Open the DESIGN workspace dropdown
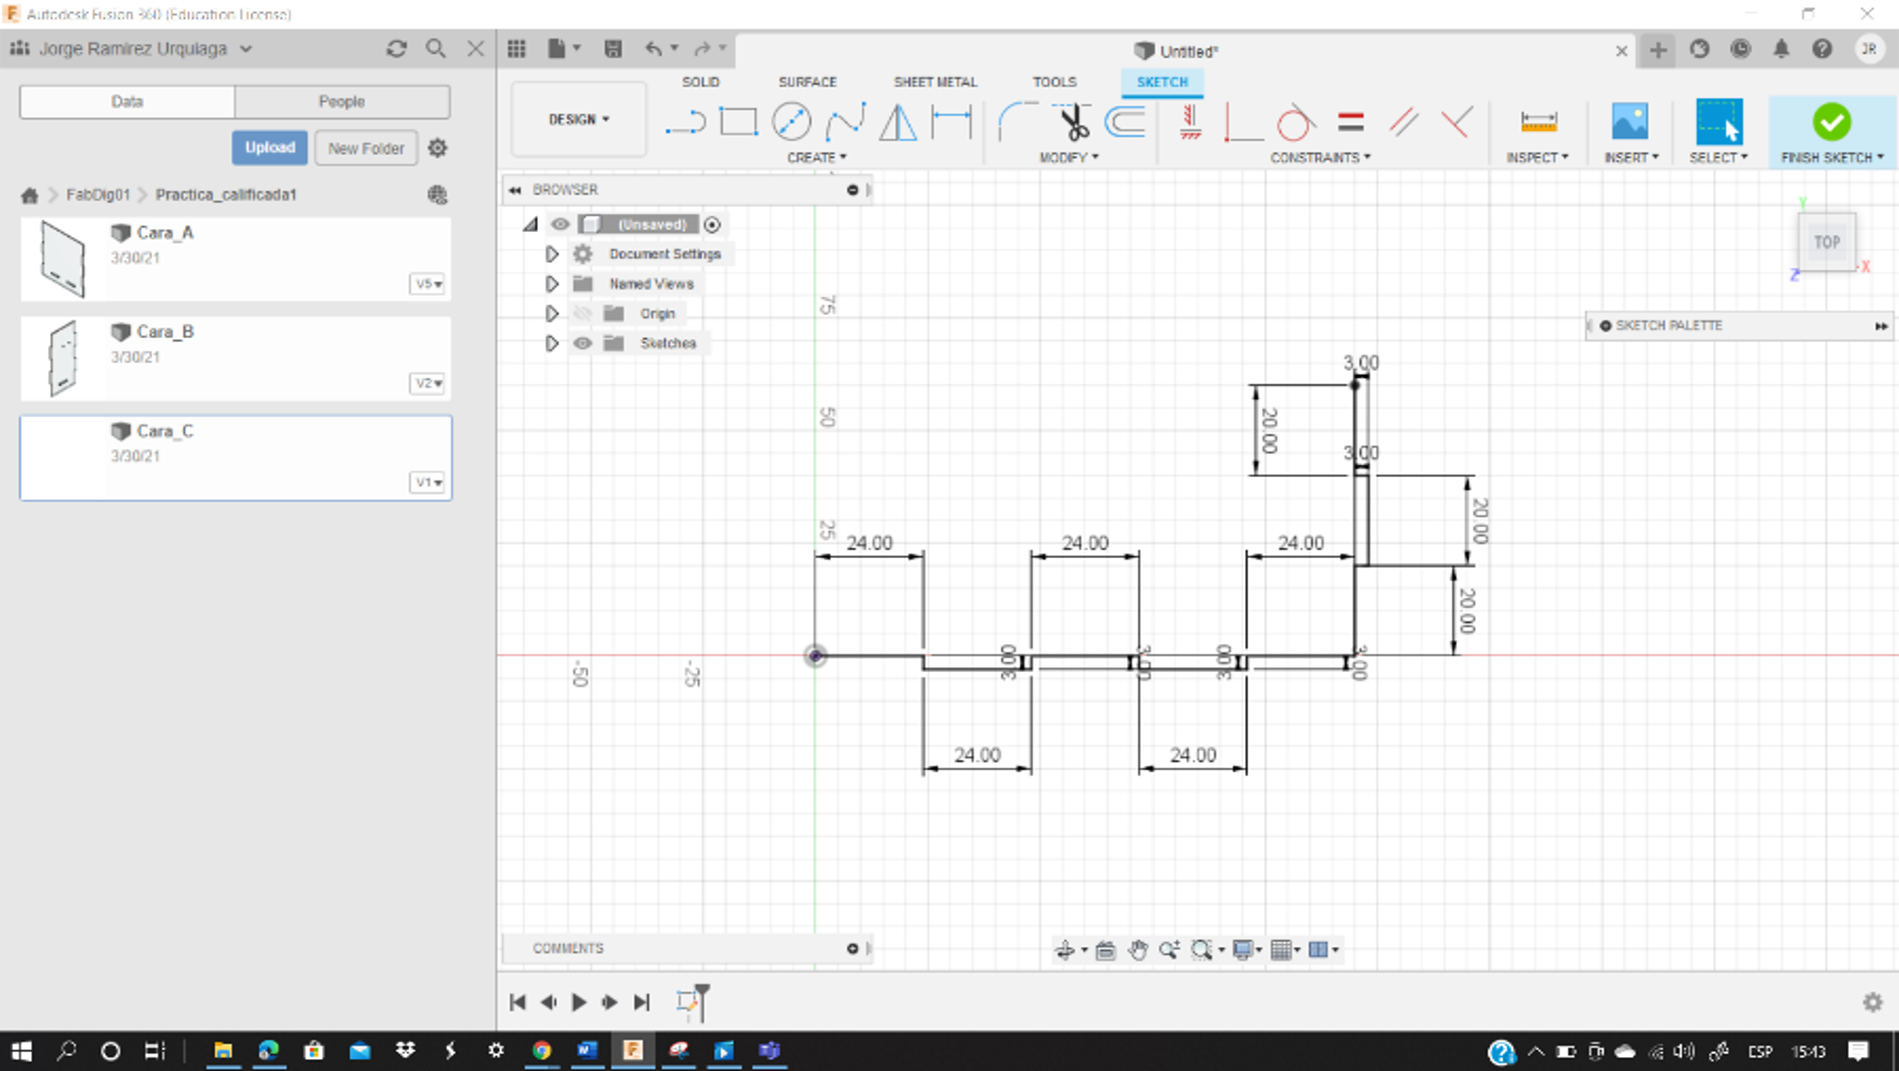1899x1071 pixels. click(x=578, y=119)
